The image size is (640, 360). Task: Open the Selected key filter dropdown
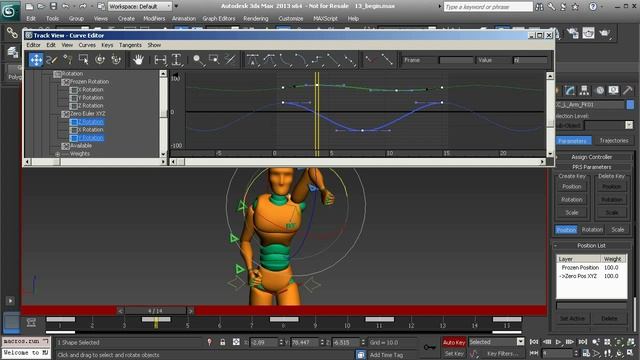coord(496,342)
